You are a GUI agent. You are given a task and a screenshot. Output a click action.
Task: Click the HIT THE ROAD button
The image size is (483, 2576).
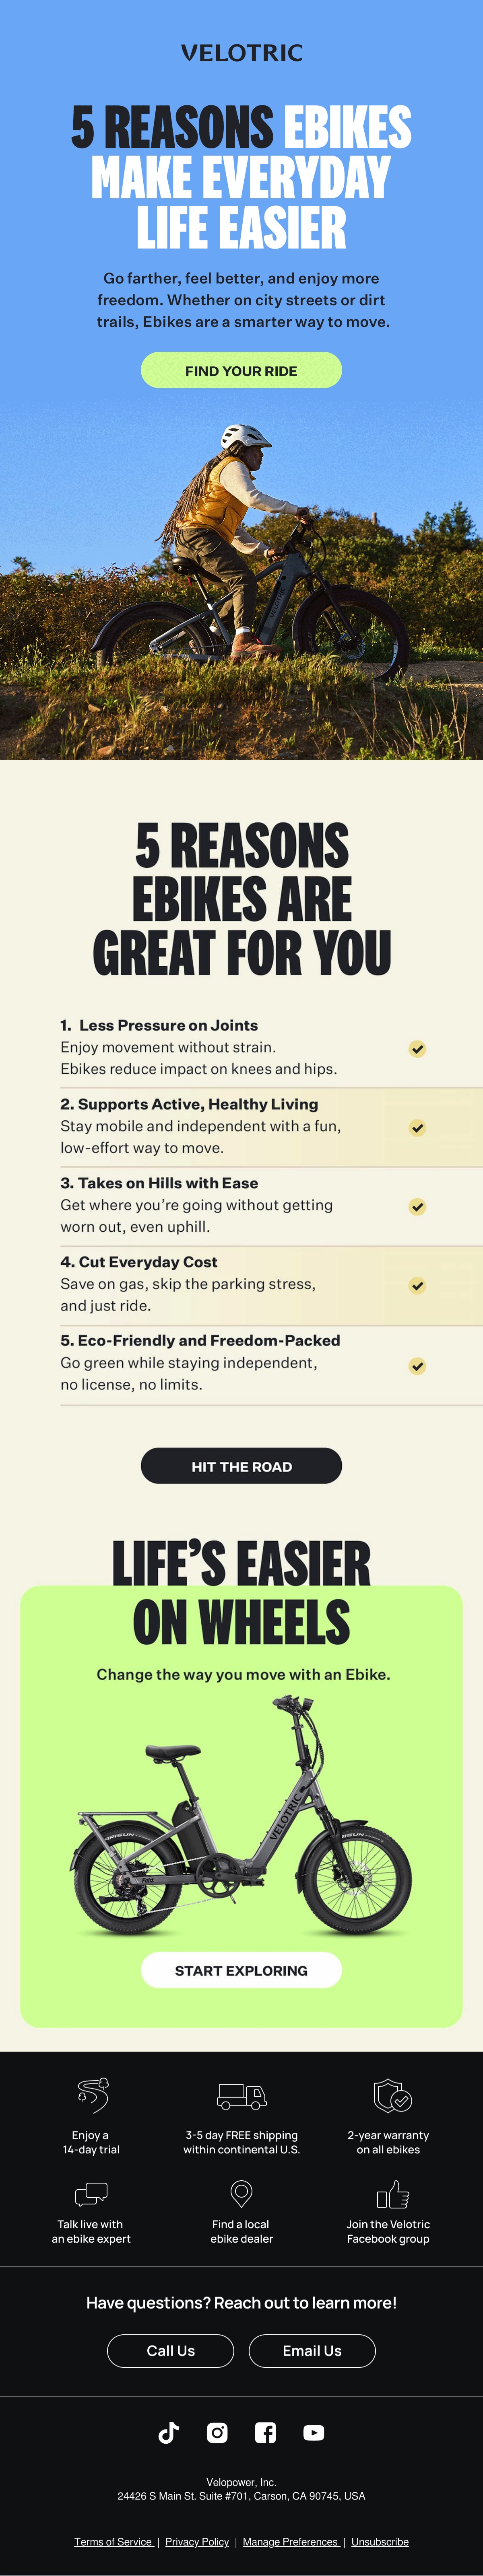tap(241, 1466)
